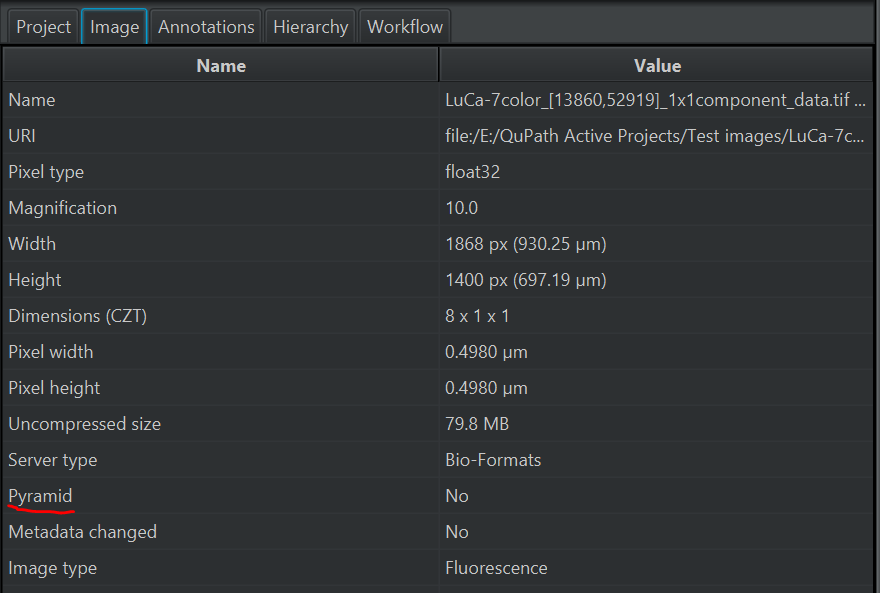Switch to the Hierarchy tab

[x=310, y=26]
